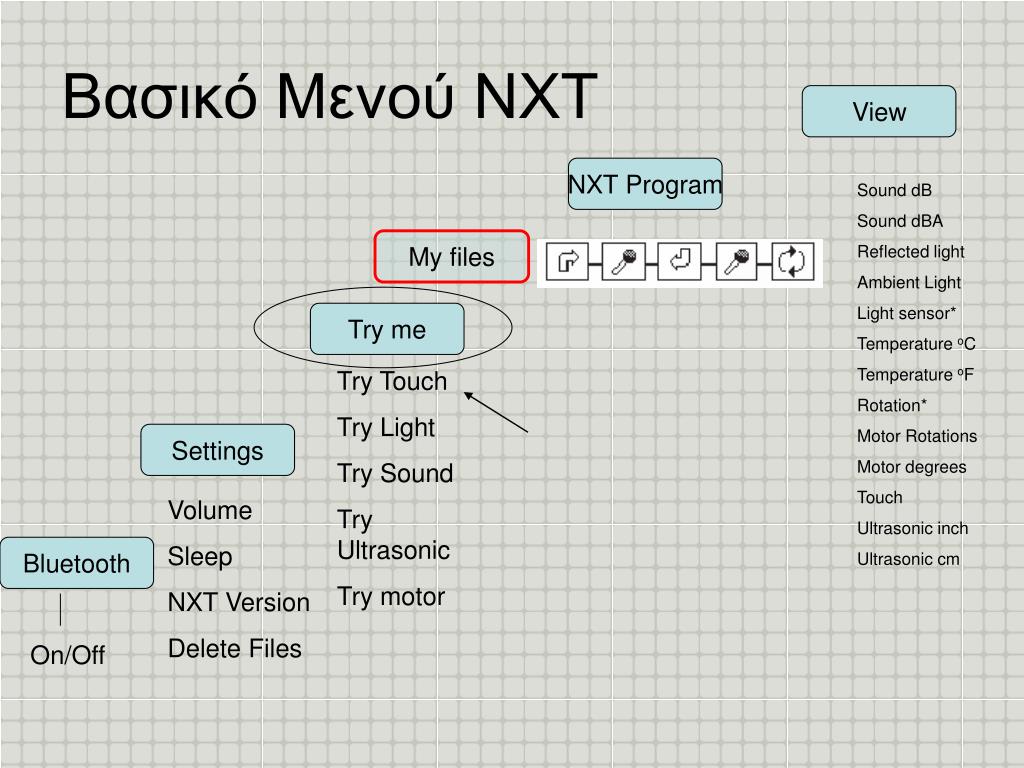
Task: Click the Motor degrees view option
Action: coord(911,467)
